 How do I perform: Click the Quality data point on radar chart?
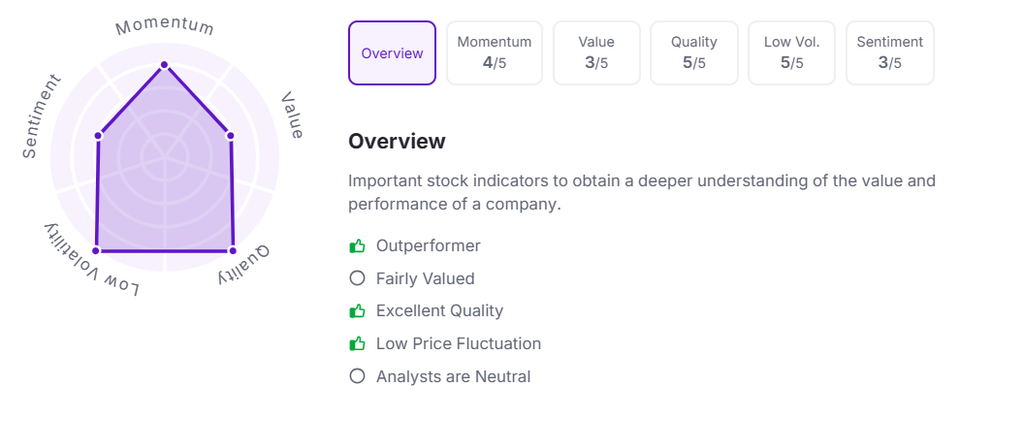coord(232,249)
